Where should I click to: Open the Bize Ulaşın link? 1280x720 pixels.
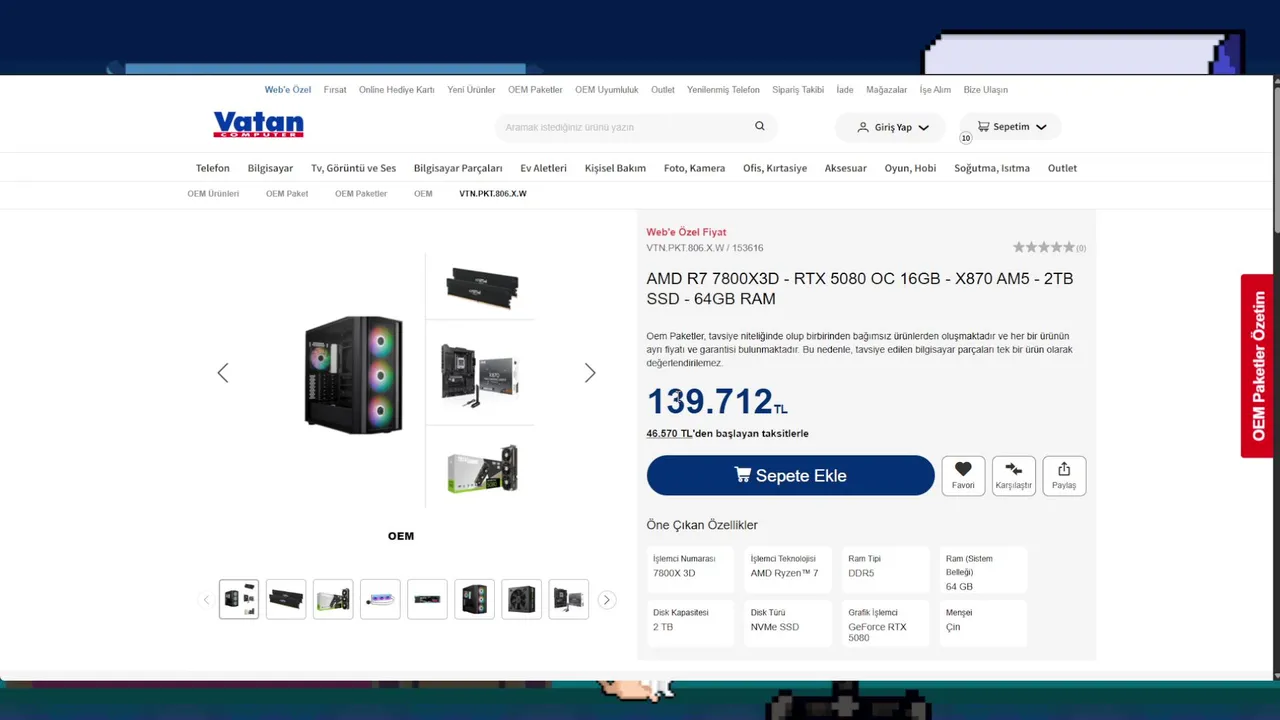pos(986,90)
